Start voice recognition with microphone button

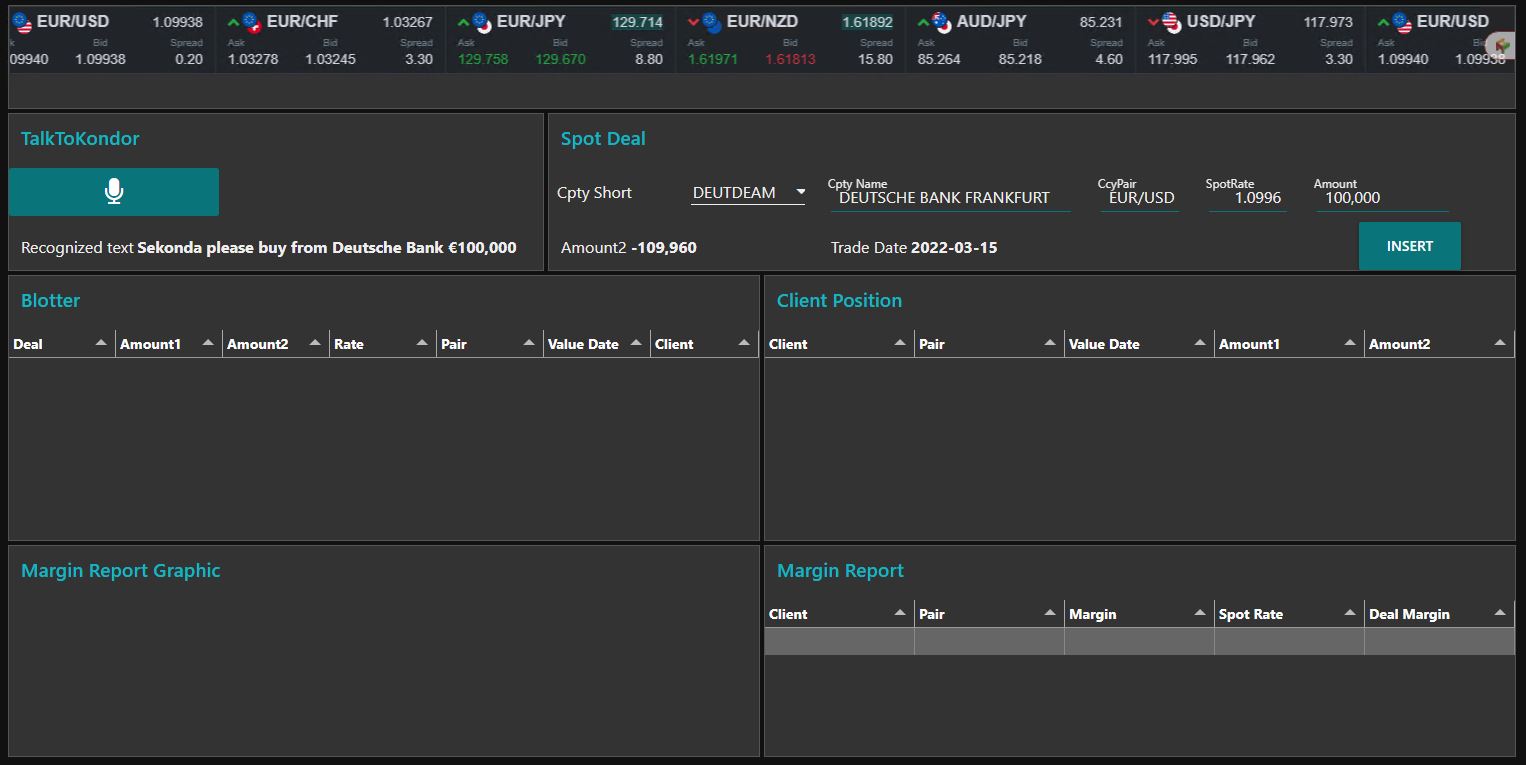114,192
